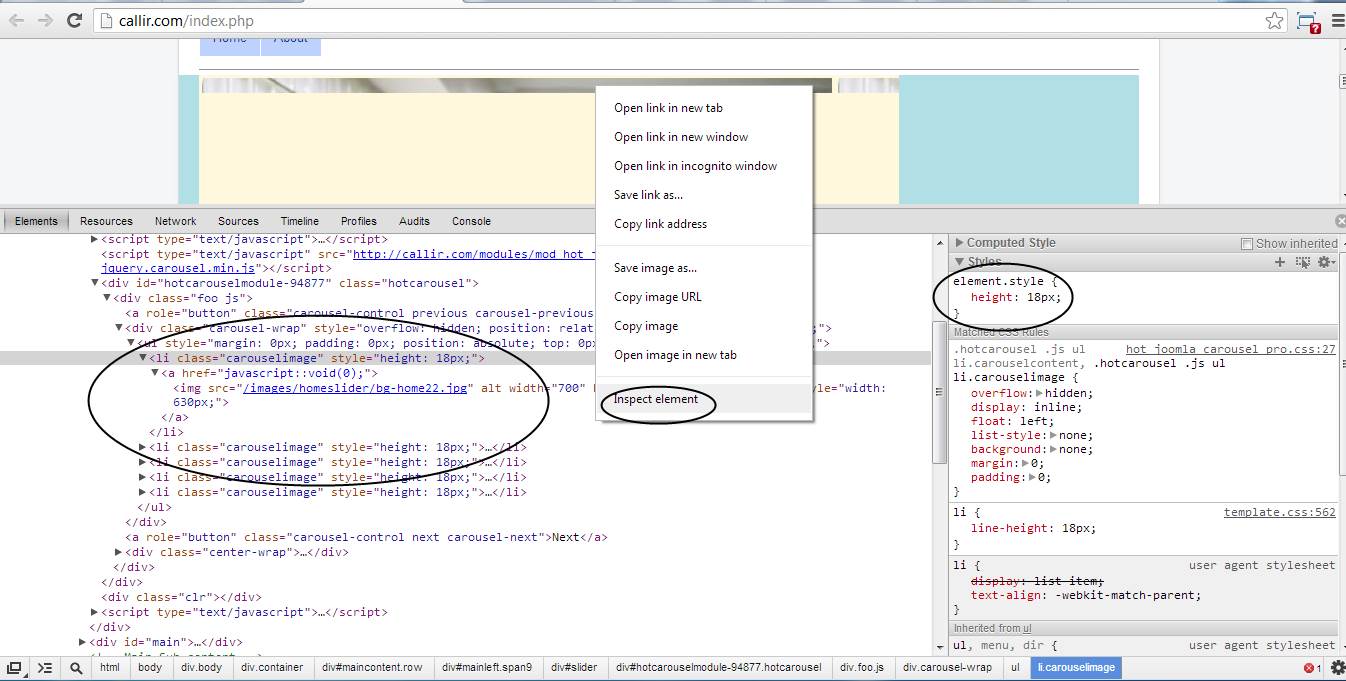
Task: Expand the div class center-wrap node
Action: (x=119, y=552)
